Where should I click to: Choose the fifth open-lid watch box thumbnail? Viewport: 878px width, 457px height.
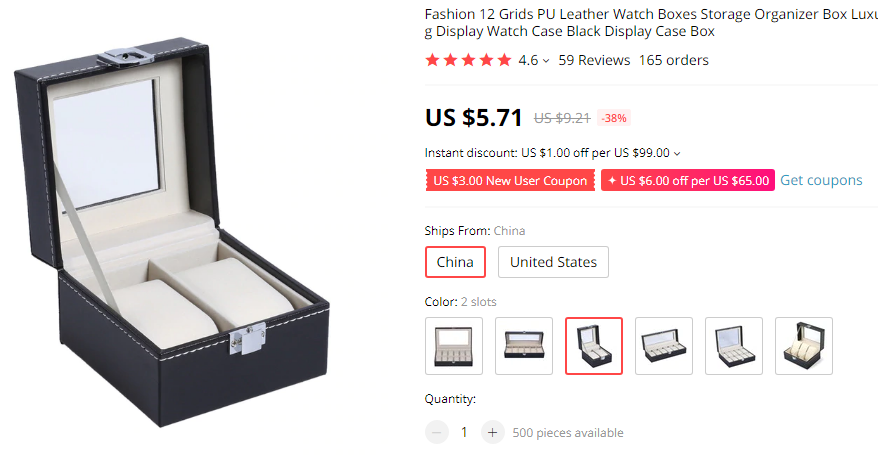click(x=734, y=346)
